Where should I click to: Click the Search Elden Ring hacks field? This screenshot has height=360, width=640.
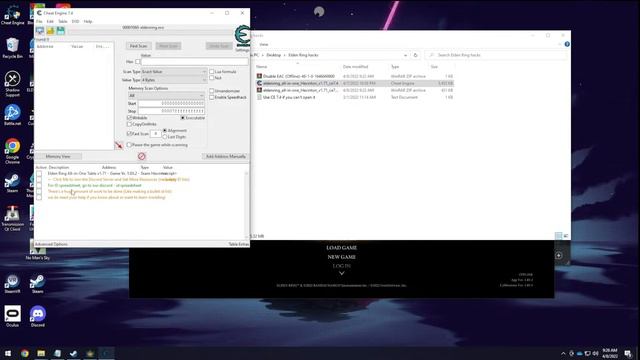(496, 55)
